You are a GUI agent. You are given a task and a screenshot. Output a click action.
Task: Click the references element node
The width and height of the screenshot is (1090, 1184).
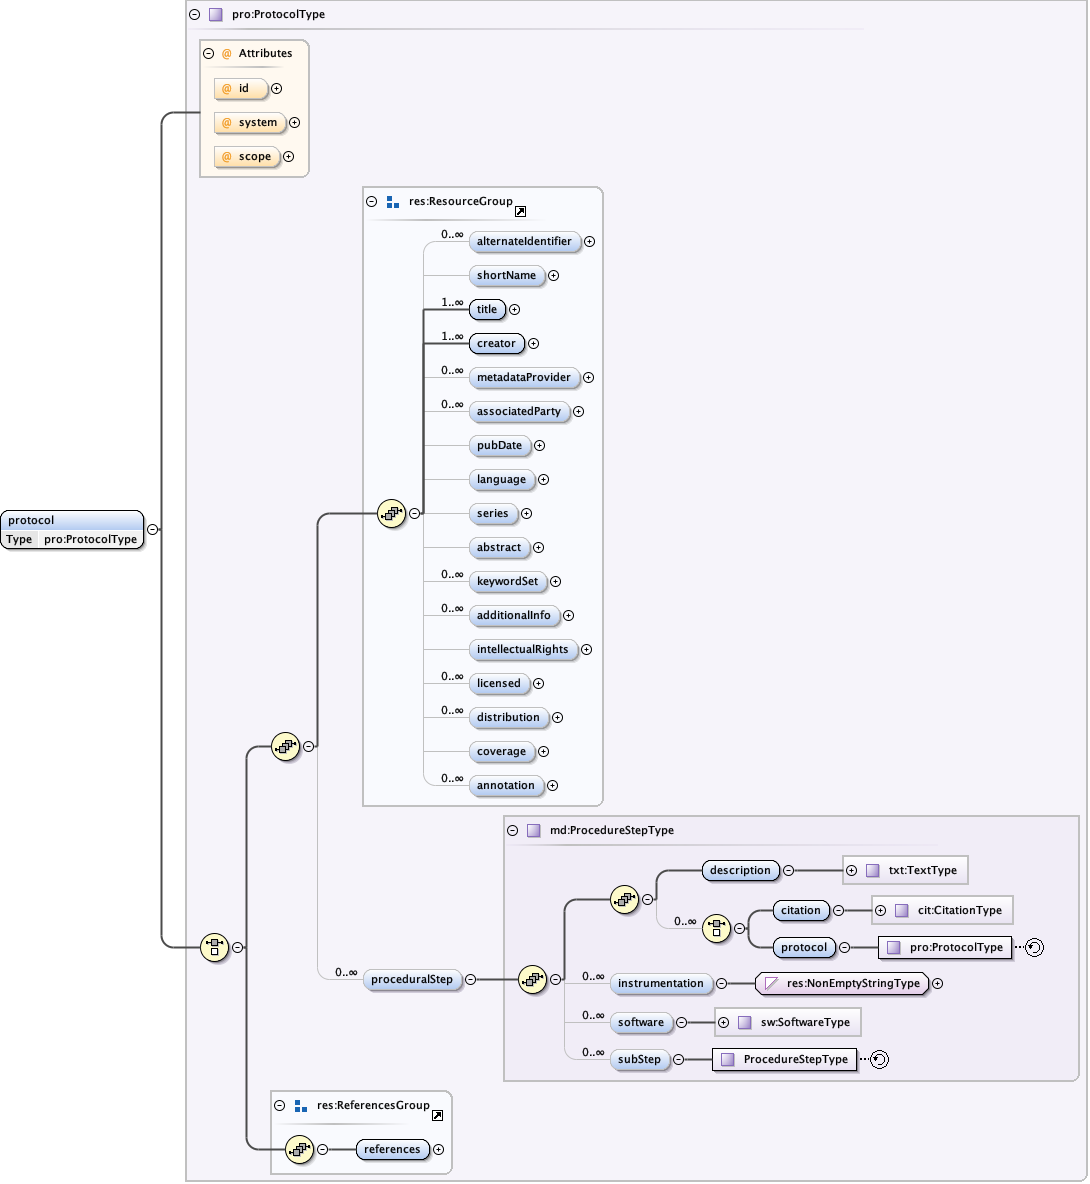pos(392,1150)
